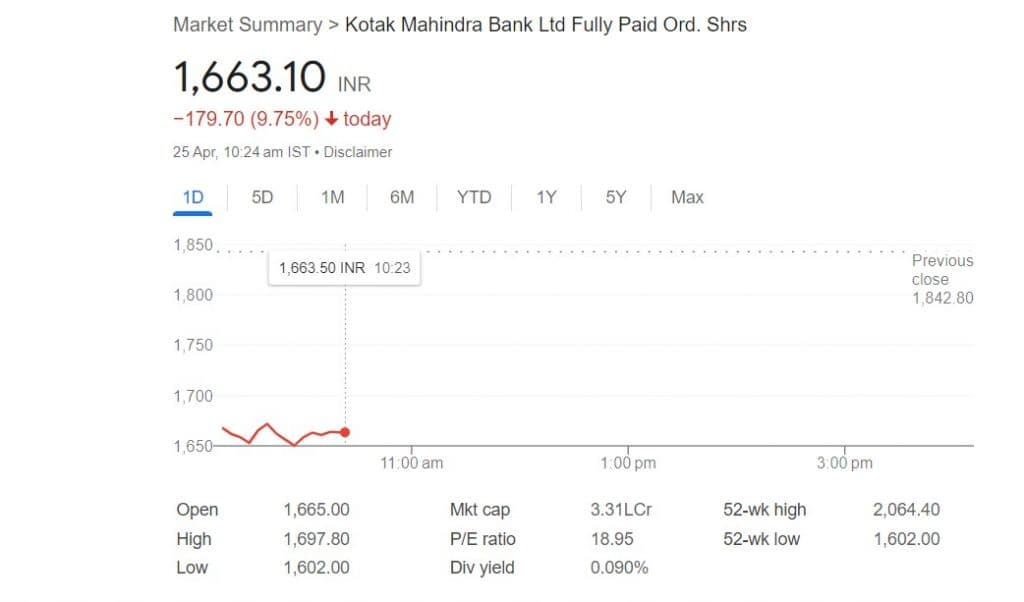Click the 1,663.50 INR chart tooltip

[344, 267]
